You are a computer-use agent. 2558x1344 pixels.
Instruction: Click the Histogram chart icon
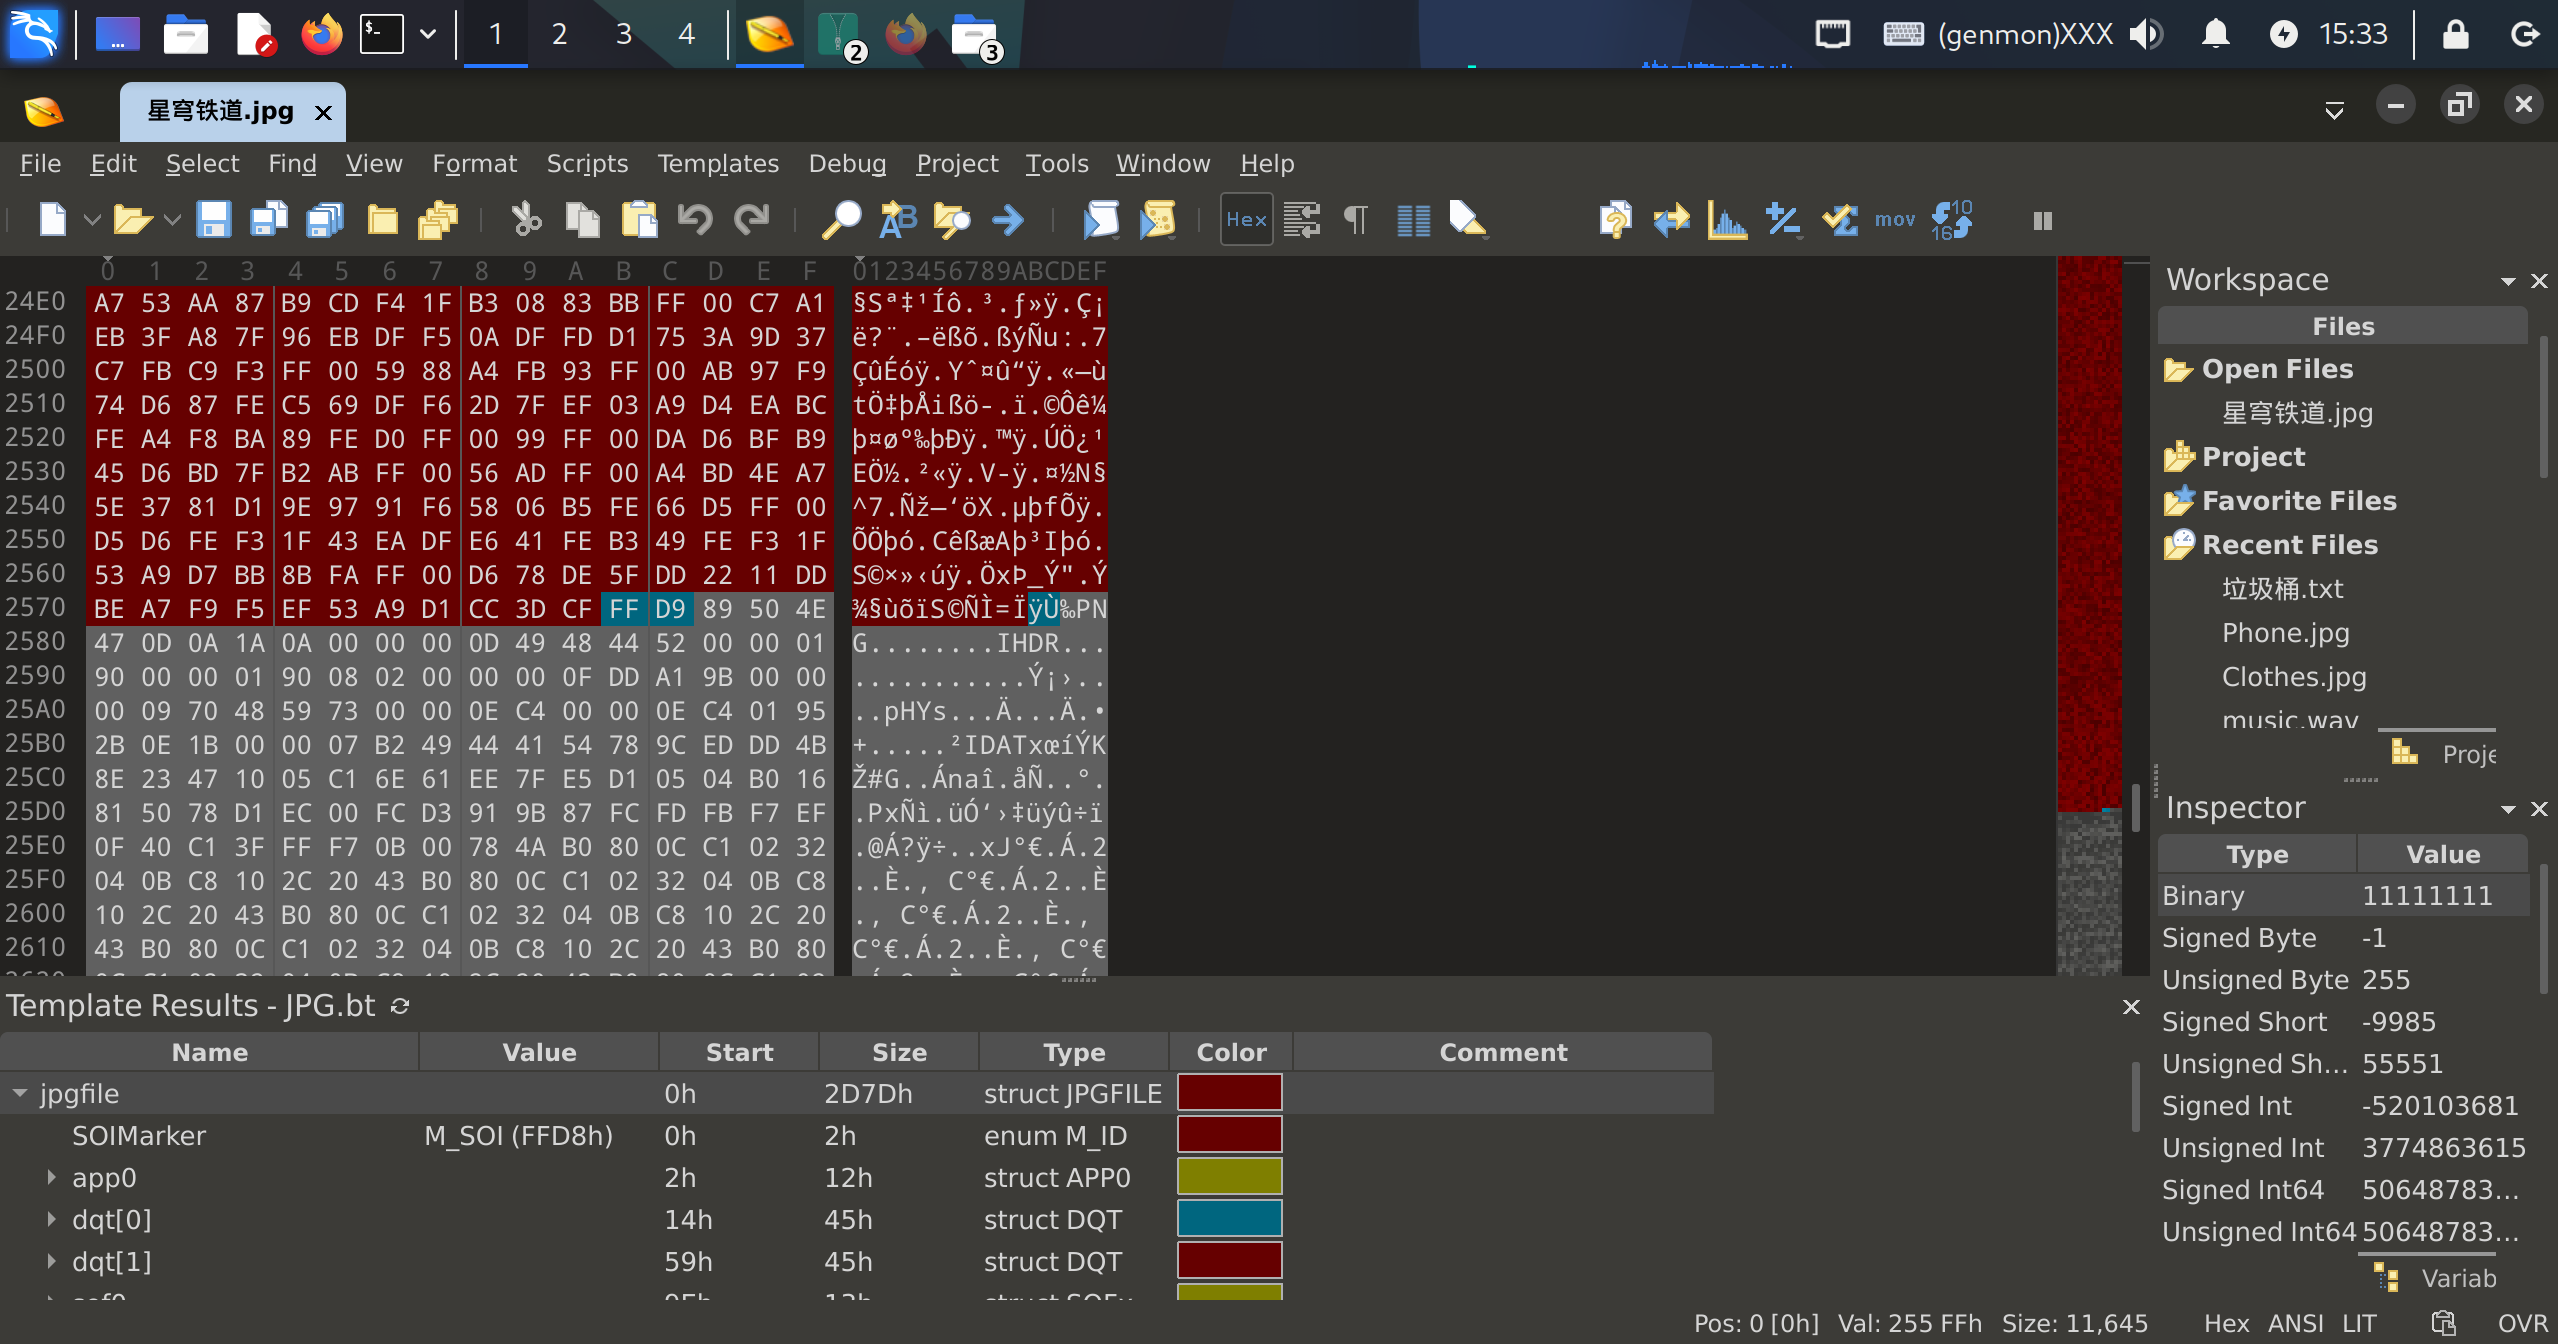pyautogui.click(x=1727, y=219)
